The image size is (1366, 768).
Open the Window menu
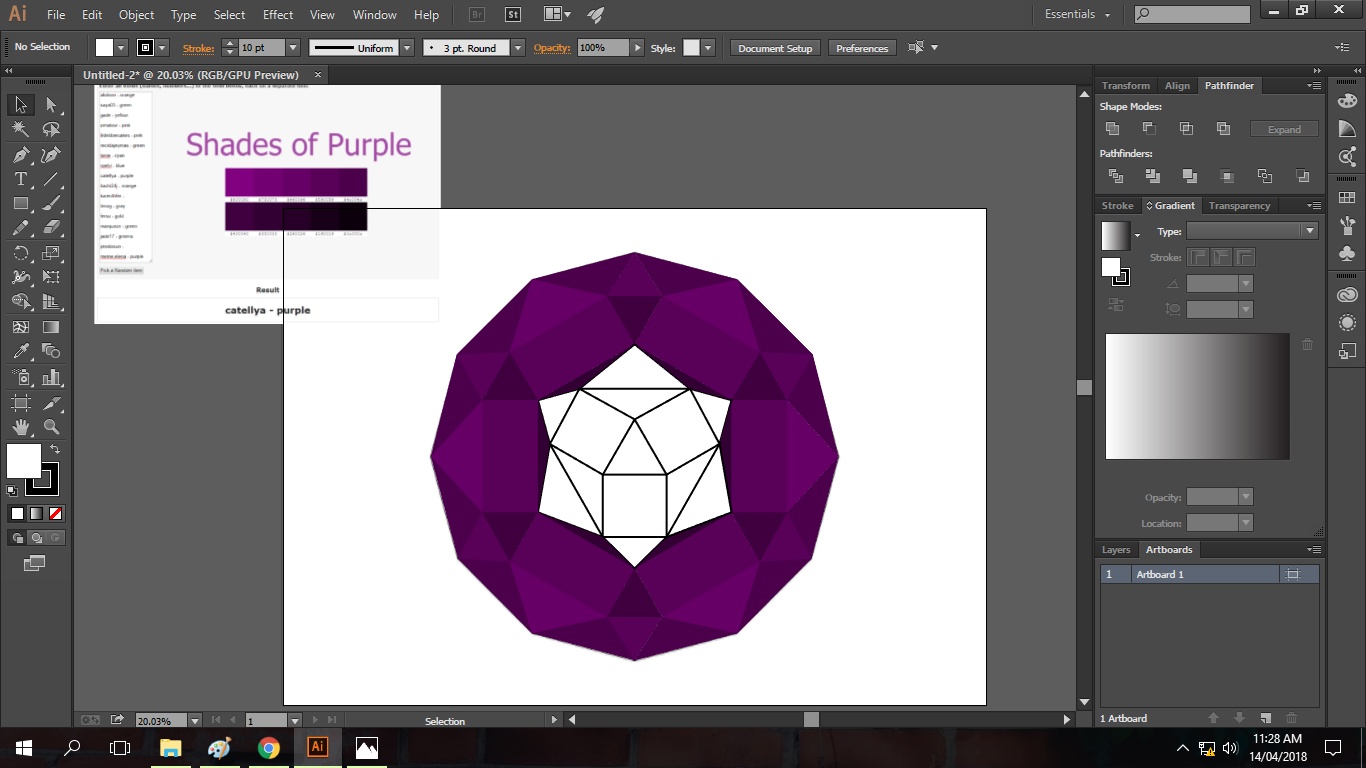375,15
